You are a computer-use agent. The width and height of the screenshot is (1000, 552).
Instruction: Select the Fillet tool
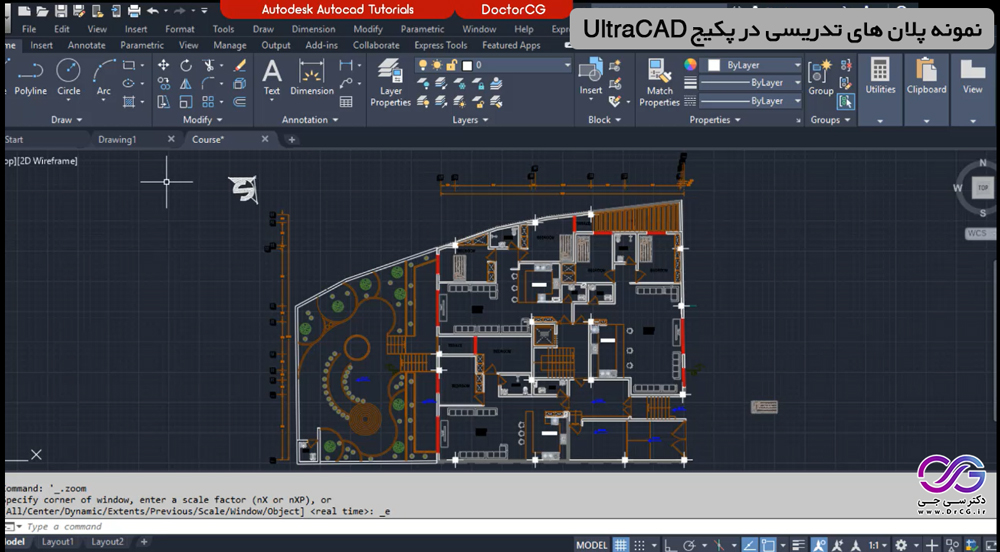click(x=208, y=84)
